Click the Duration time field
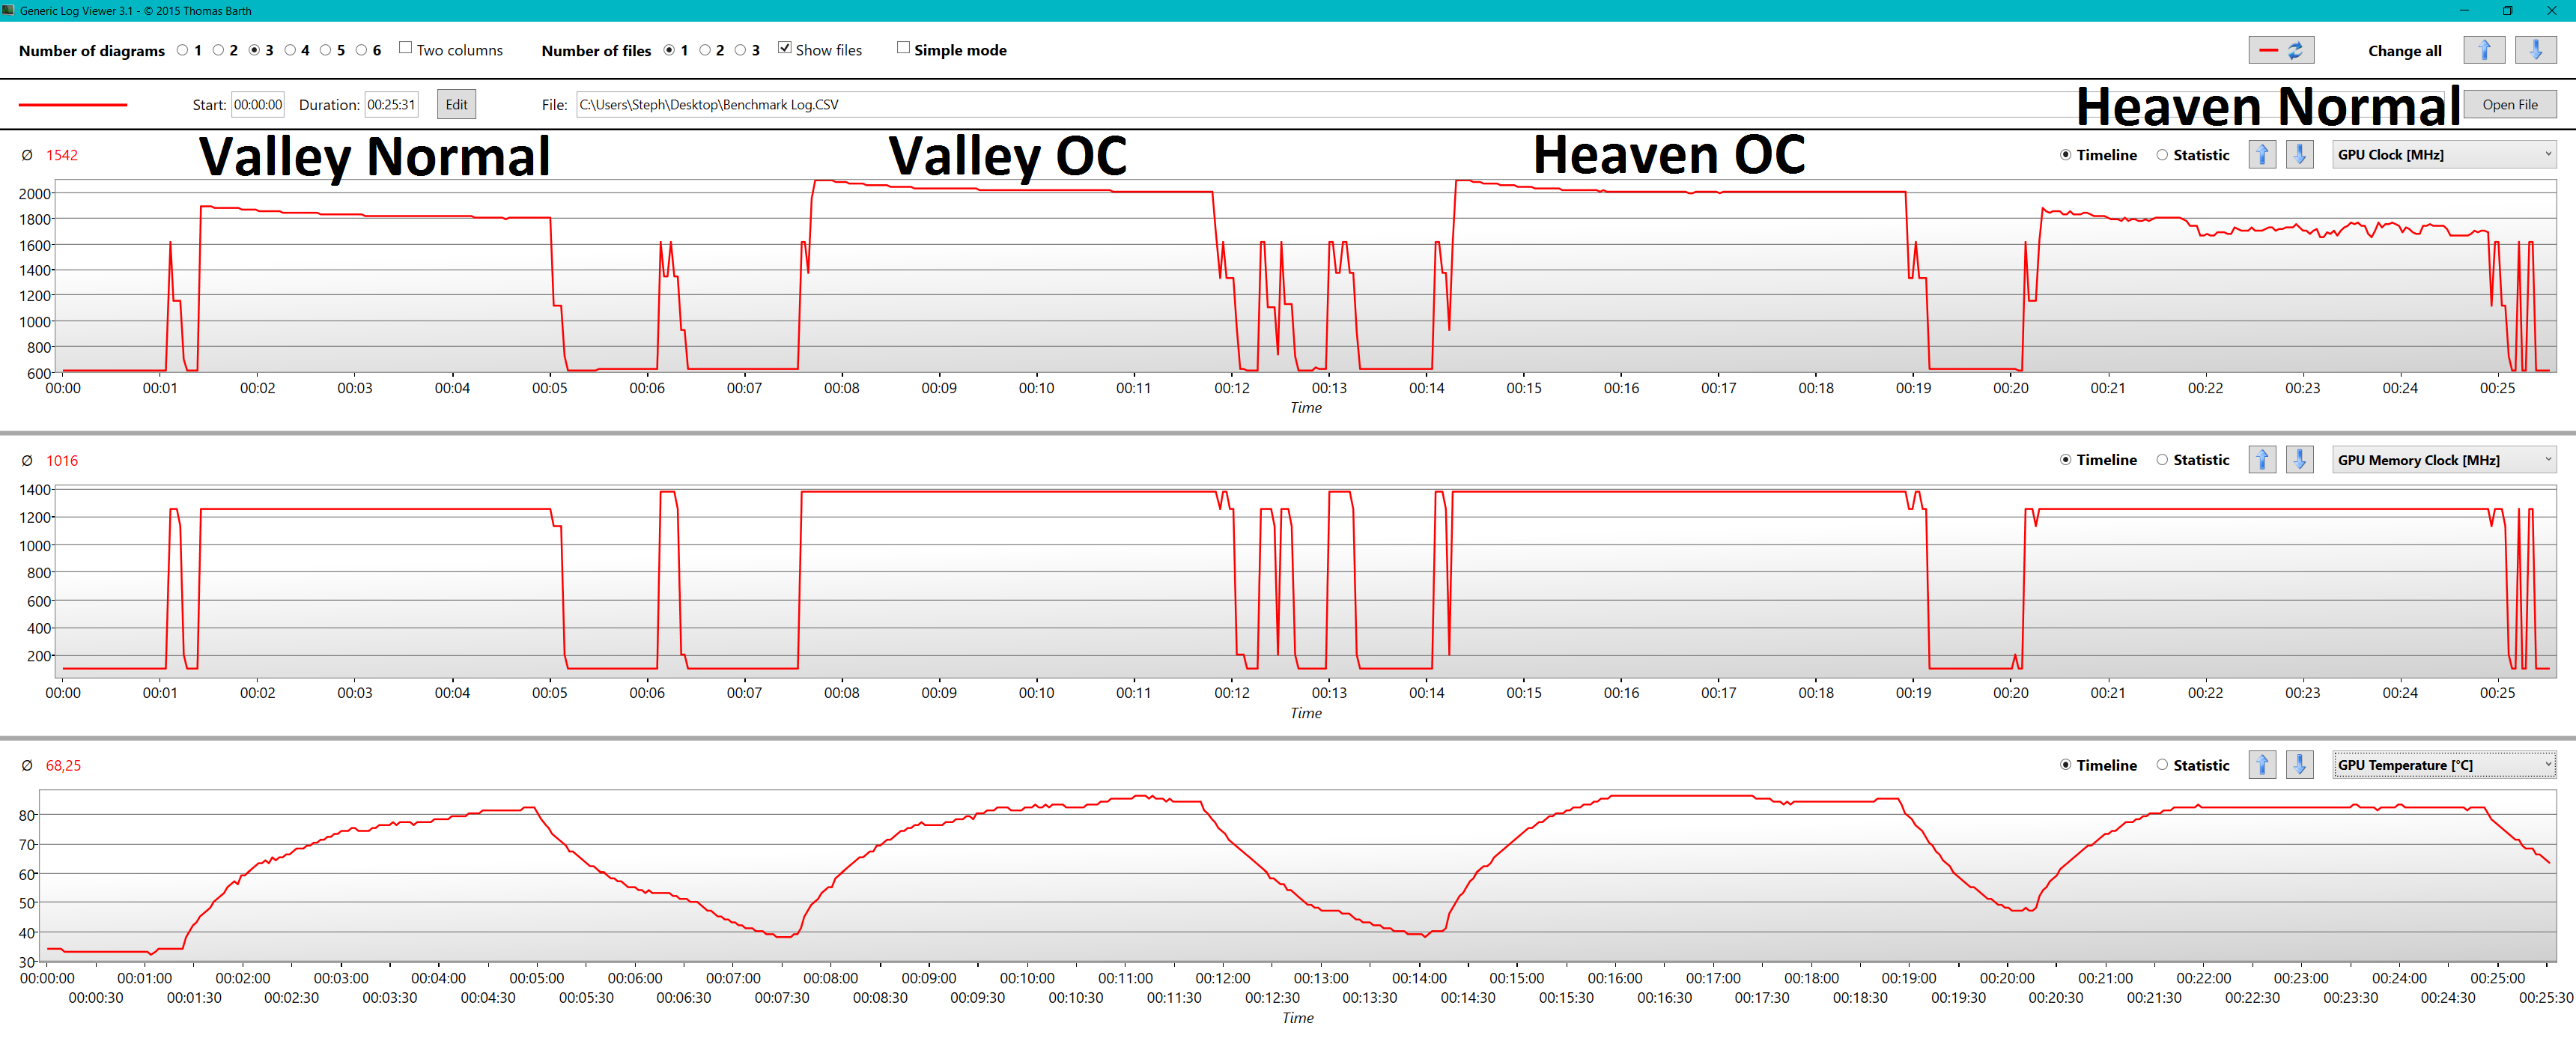Screen dimensions: 2576x1041 391,104
